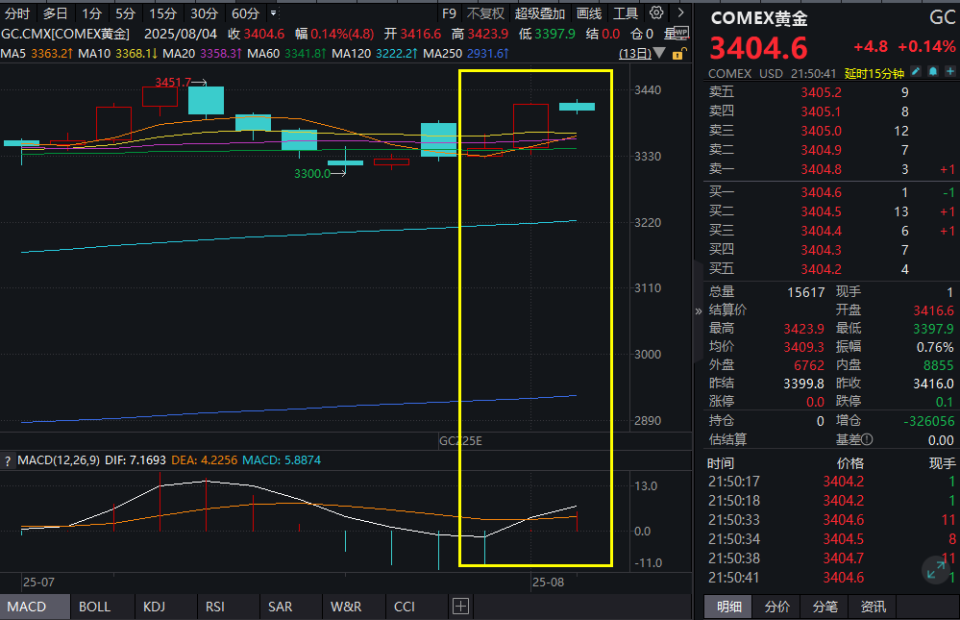Viewport: 960px width, 620px height.
Task: Collapse the side panel with the double arrow
Action: tap(699, 311)
